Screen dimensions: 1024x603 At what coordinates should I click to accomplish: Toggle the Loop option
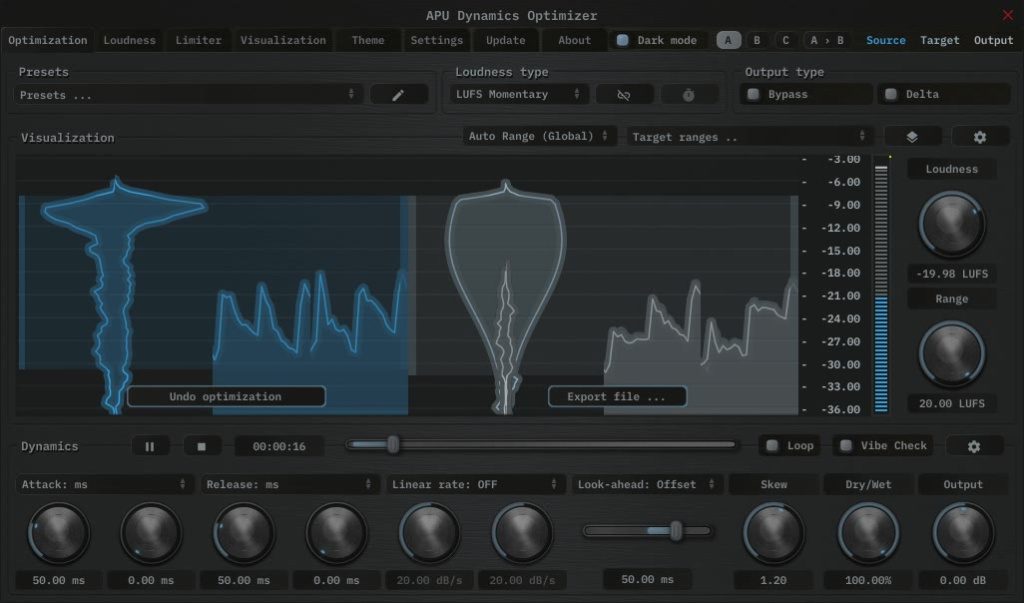789,445
